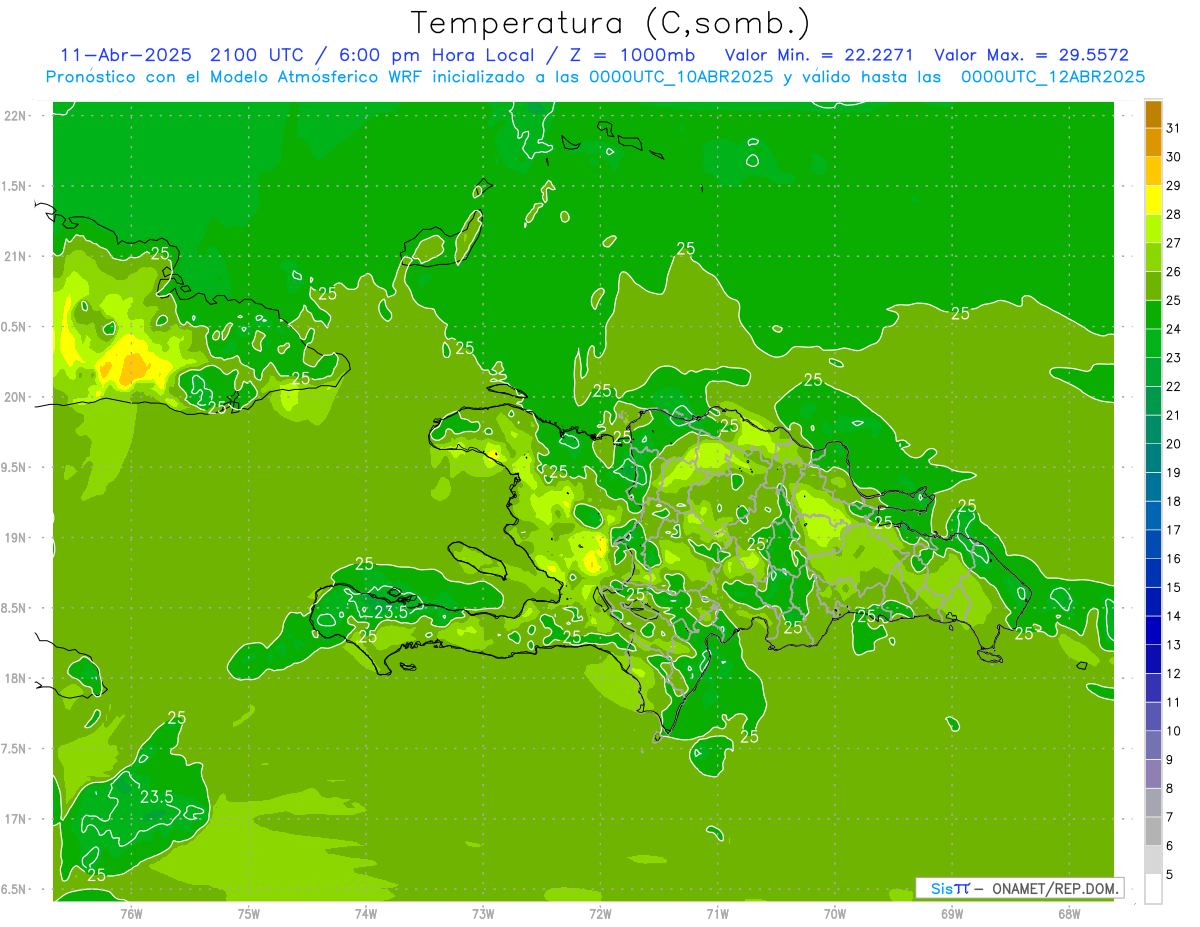Select the '0.5N' latitude label
Image resolution: width=1200 pixels, height=927 pixels.
pyautogui.click(x=15, y=327)
